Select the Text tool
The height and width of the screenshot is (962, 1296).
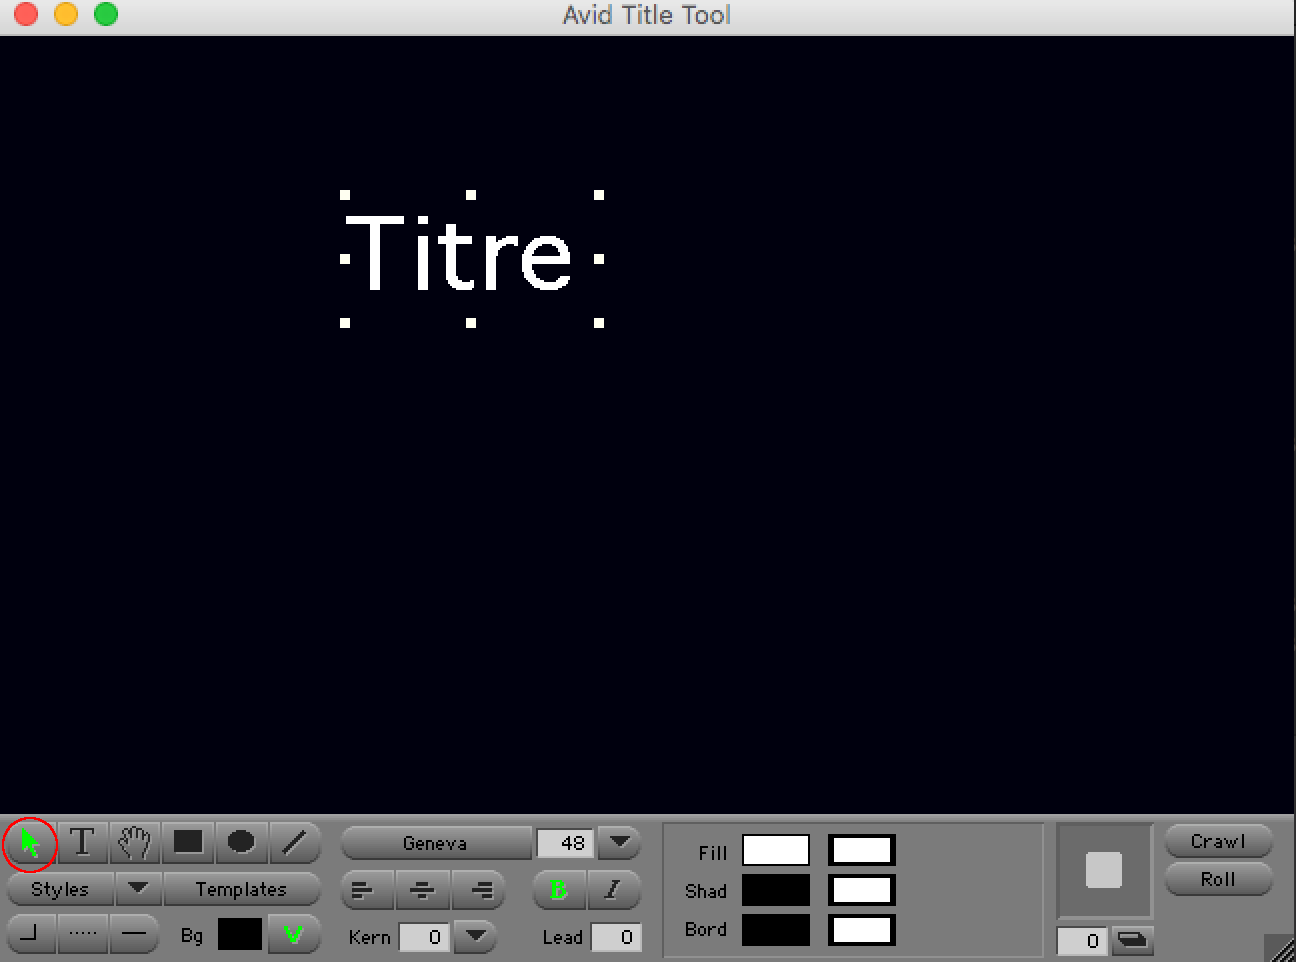82,843
